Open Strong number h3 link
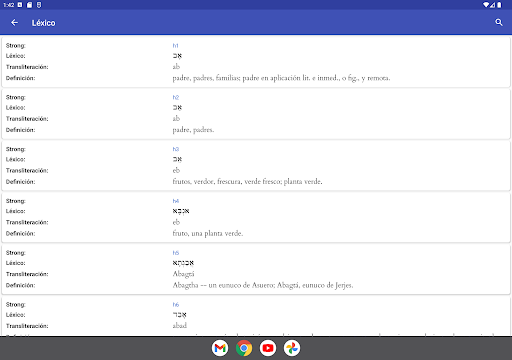The height and width of the screenshot is (360, 512). click(176, 149)
